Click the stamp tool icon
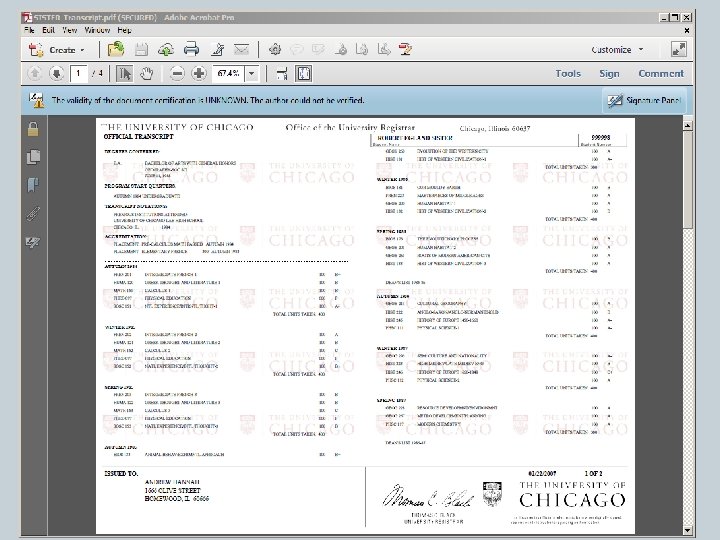720x540 pixels. coord(341,49)
